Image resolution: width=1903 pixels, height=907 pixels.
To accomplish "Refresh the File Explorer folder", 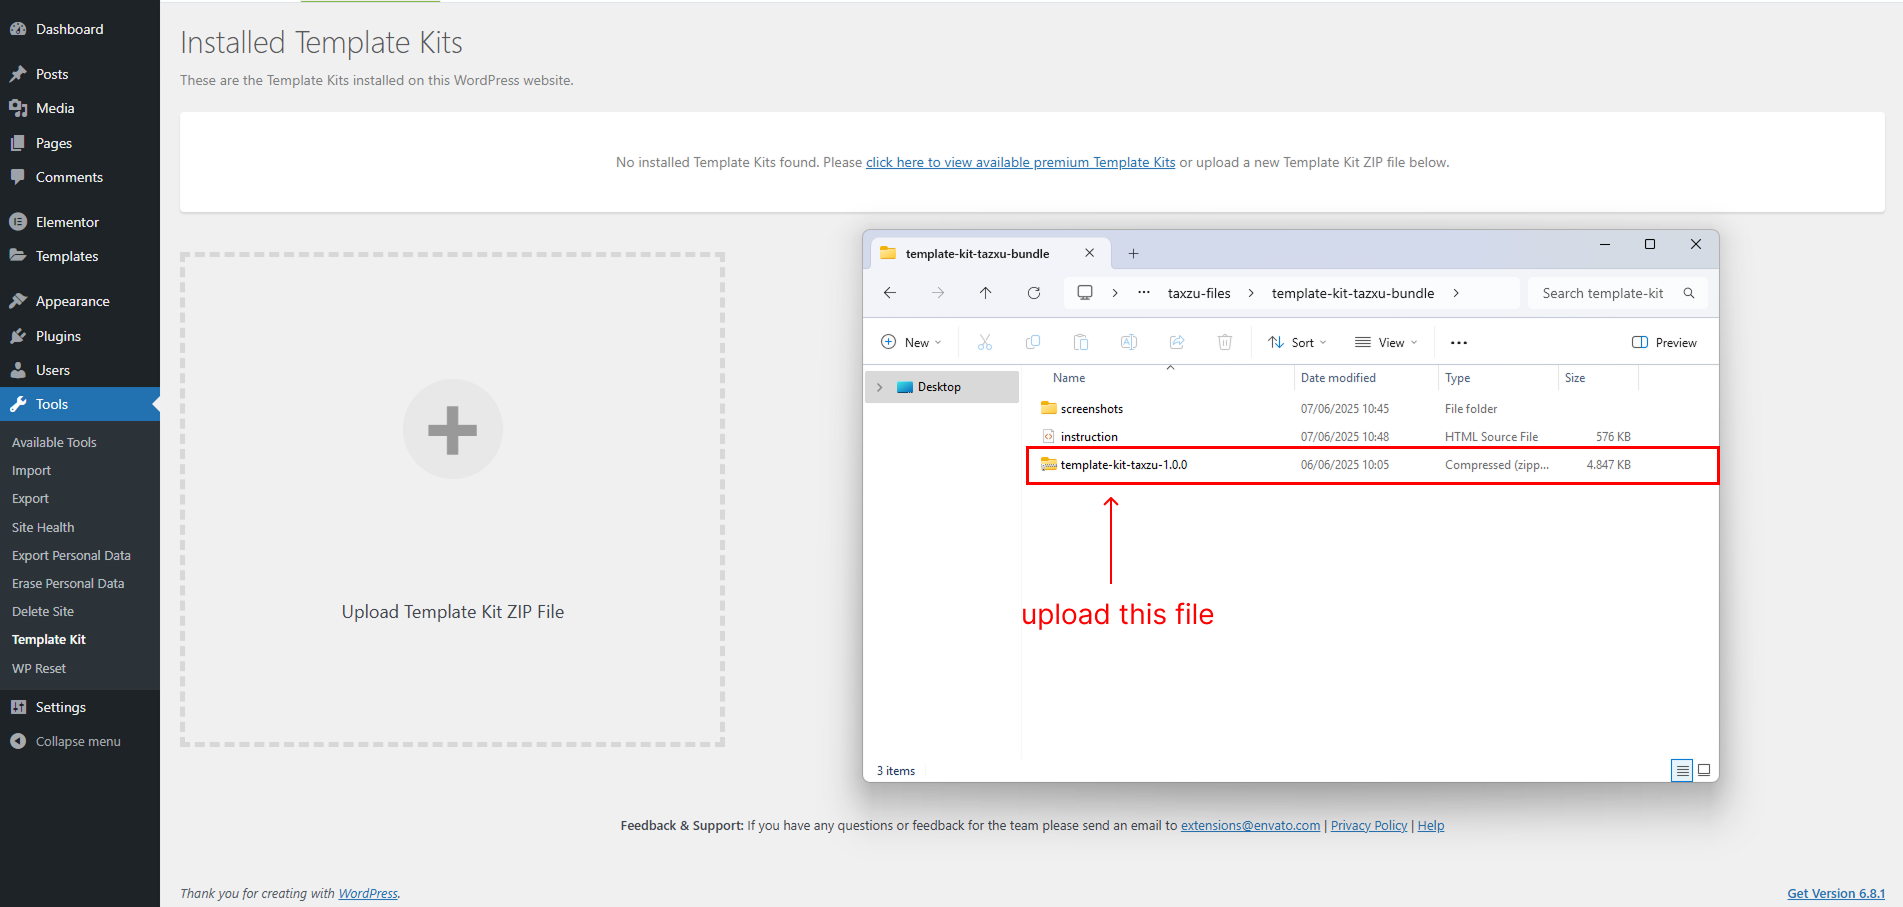I will click(x=1034, y=293).
